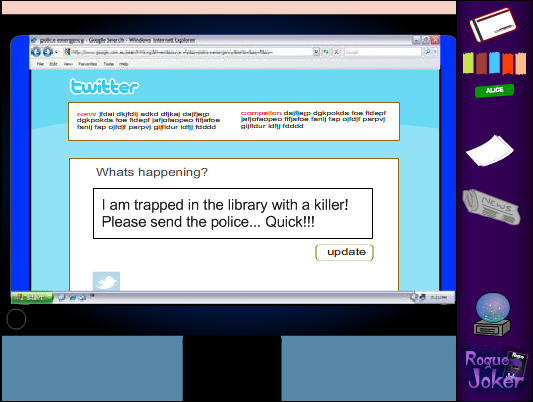Click the "Whats happening?" heading
The width and height of the screenshot is (533, 402).
pyautogui.click(x=152, y=172)
